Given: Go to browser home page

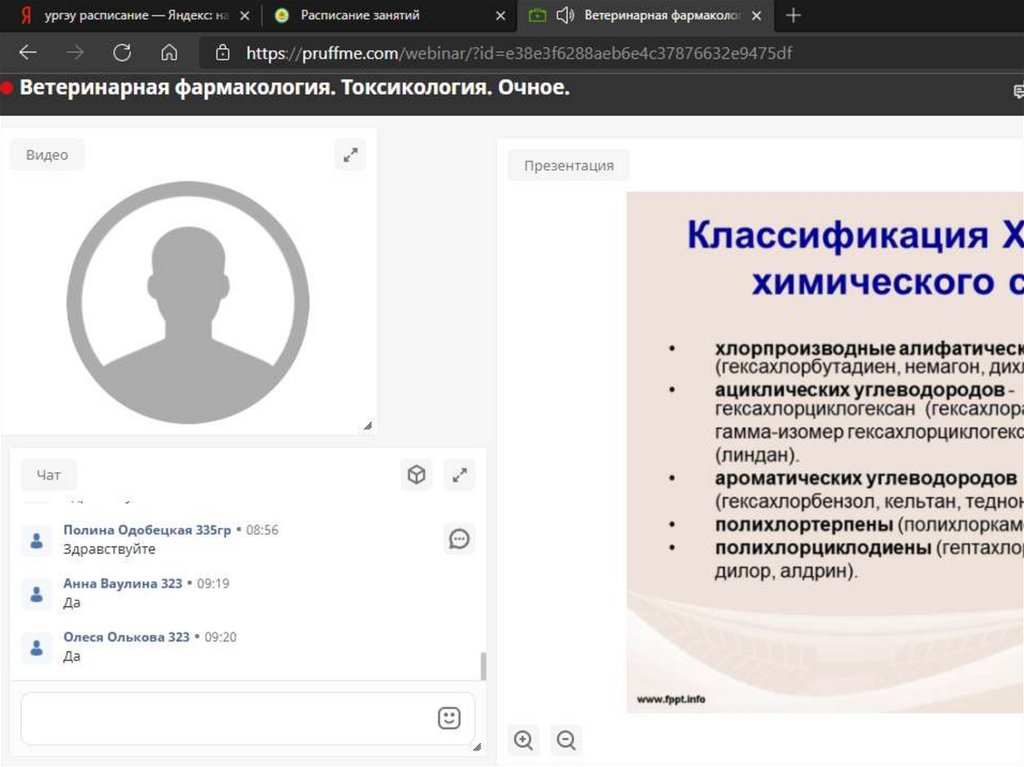Looking at the screenshot, I should pyautogui.click(x=169, y=53).
